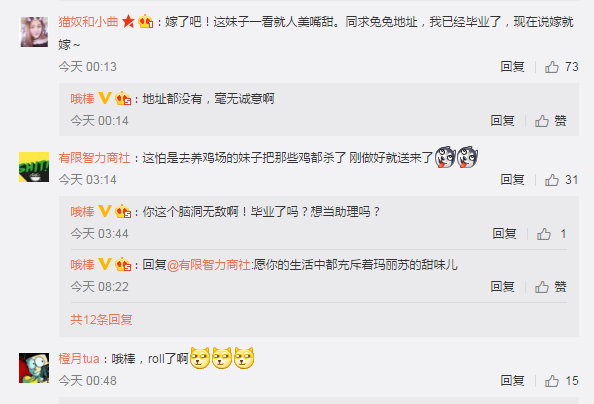Like 喉棒's reply posted at 00:14

(x=542, y=121)
